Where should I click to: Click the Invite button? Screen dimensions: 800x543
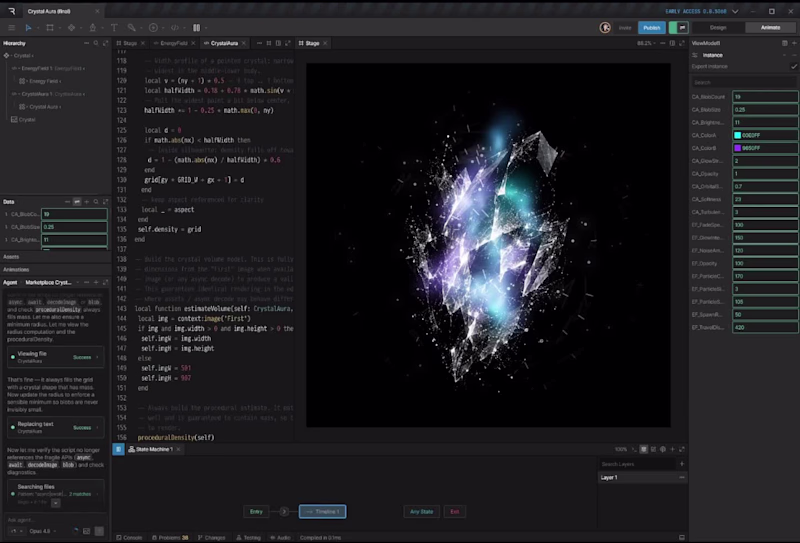pos(625,28)
